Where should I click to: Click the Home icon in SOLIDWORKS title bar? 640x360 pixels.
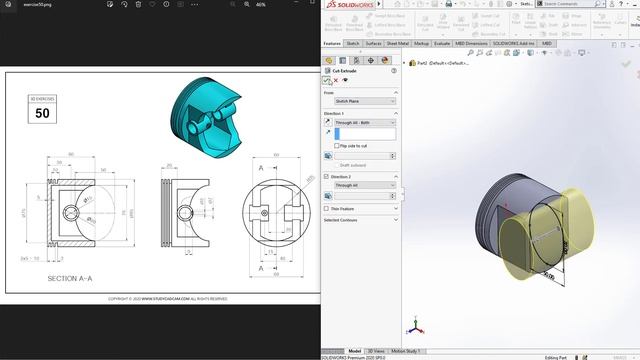[x=397, y=4]
